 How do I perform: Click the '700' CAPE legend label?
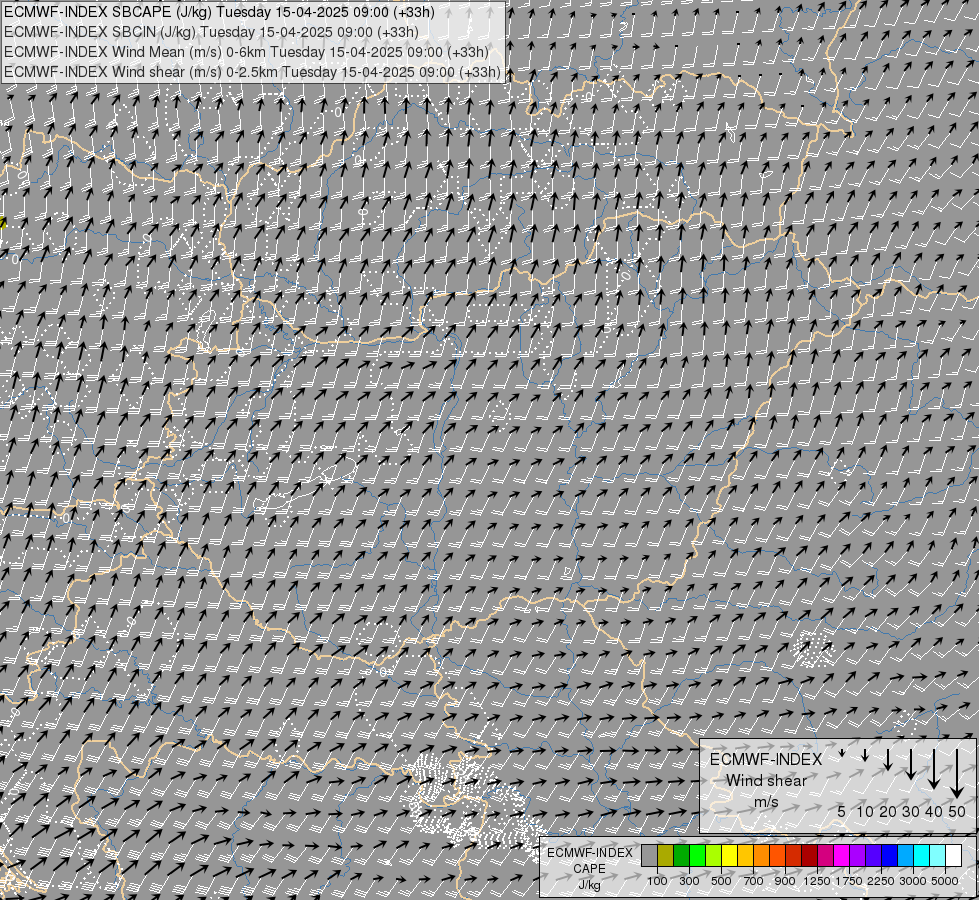[x=754, y=881]
